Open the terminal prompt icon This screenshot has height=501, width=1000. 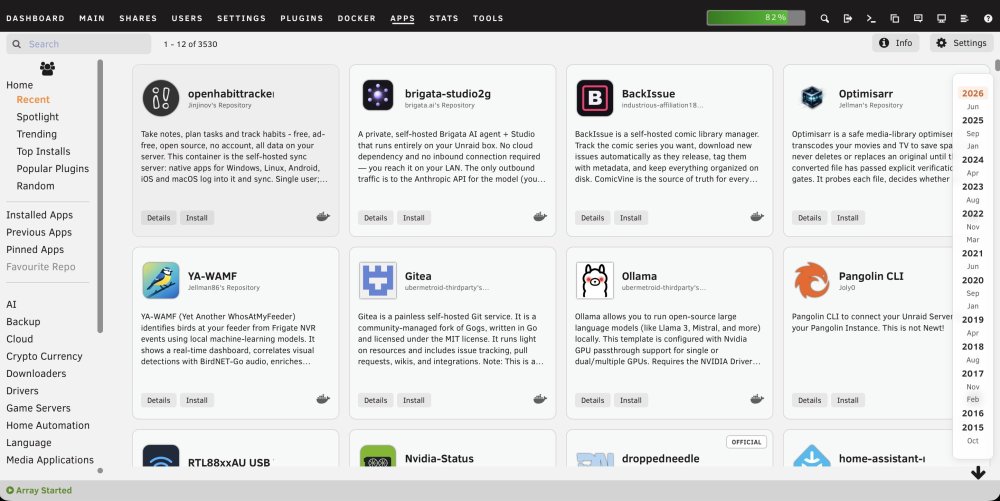click(871, 18)
